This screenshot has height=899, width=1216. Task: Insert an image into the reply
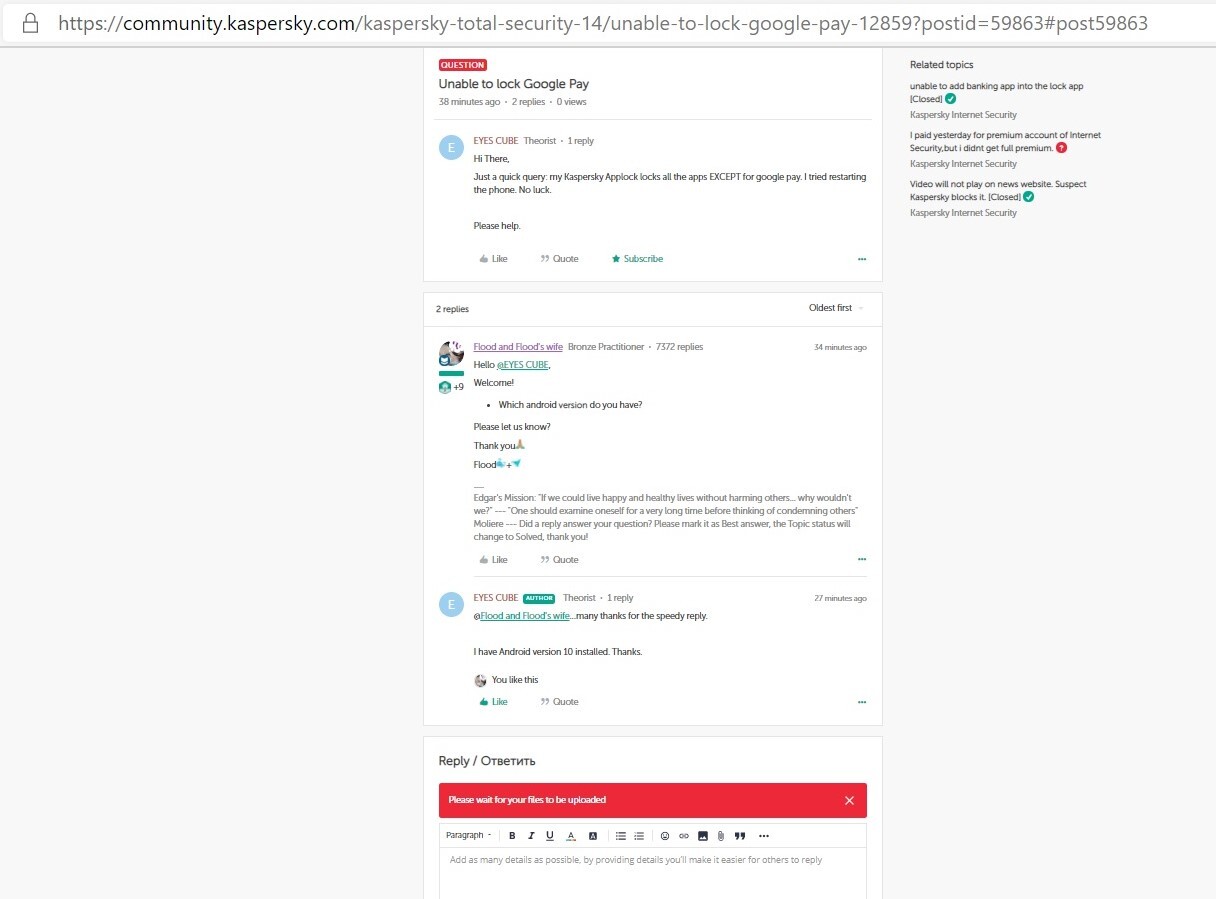(x=703, y=836)
